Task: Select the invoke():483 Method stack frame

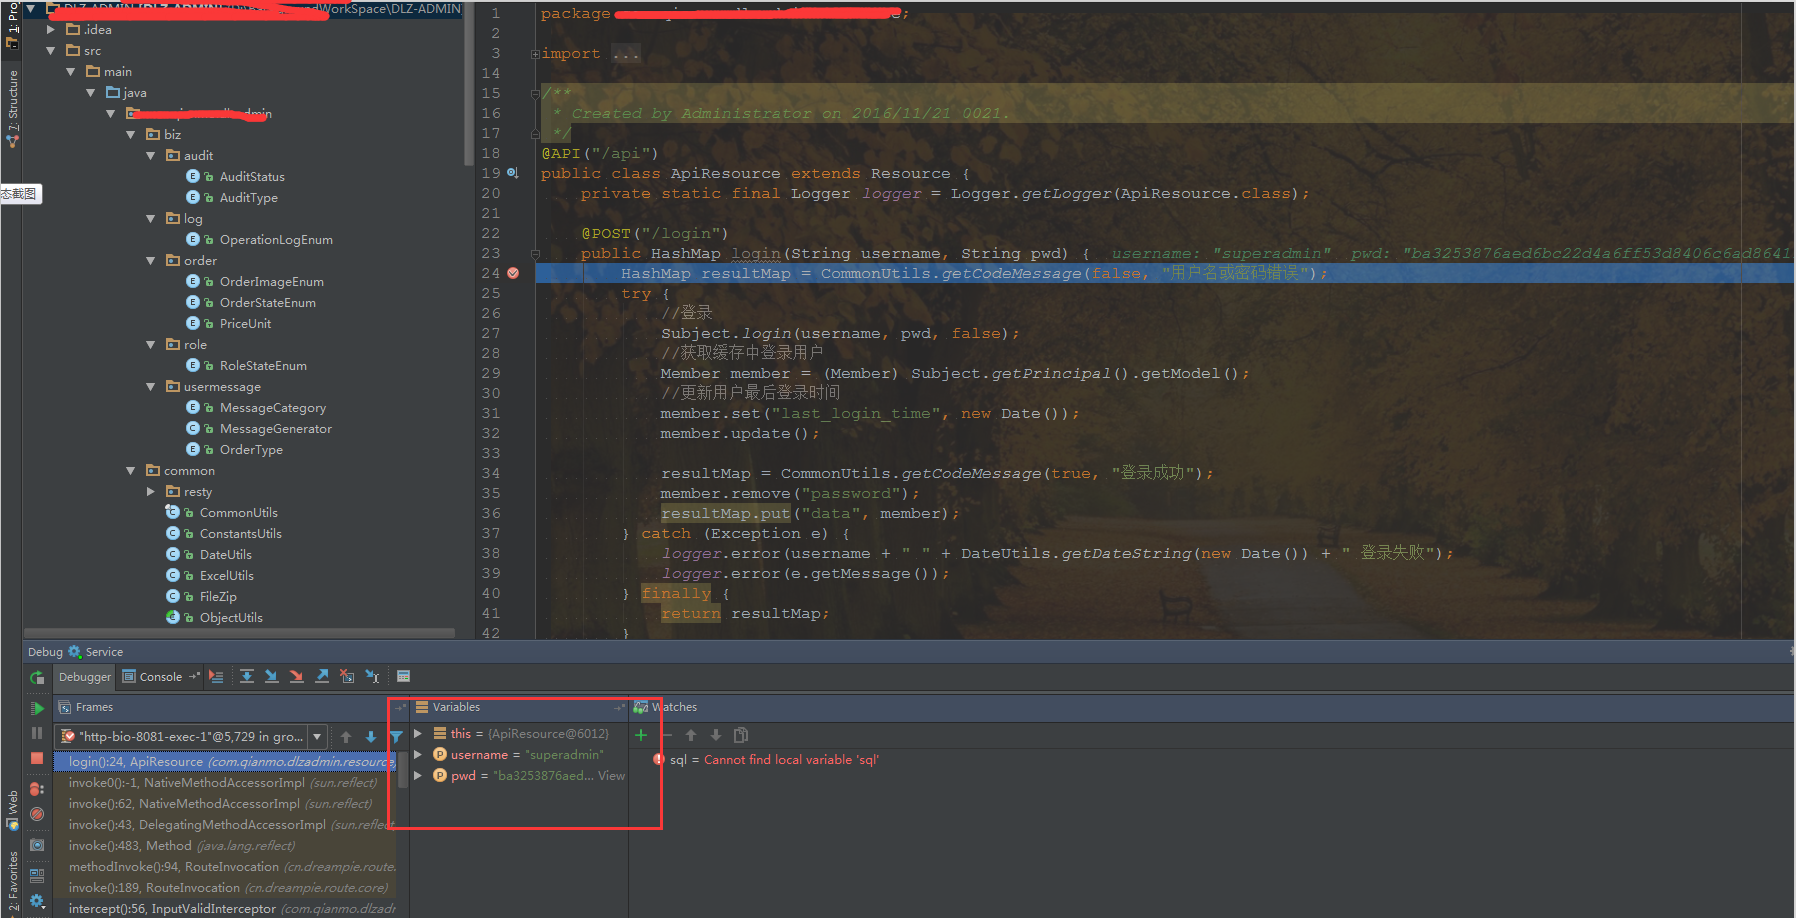Action: coord(181,846)
